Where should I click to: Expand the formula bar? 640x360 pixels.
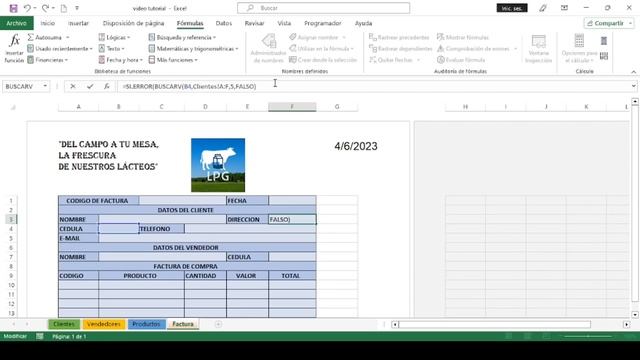coord(633,86)
